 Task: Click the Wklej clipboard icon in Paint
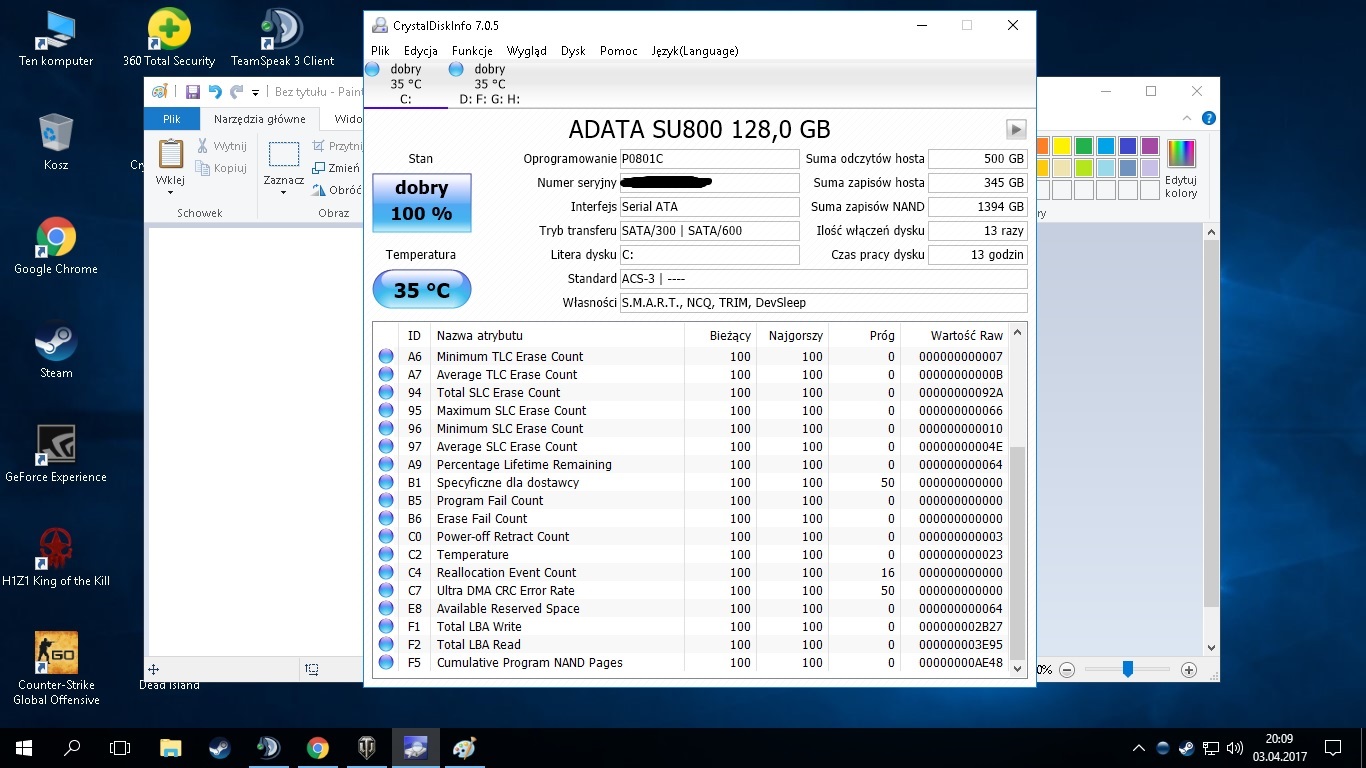click(x=171, y=155)
